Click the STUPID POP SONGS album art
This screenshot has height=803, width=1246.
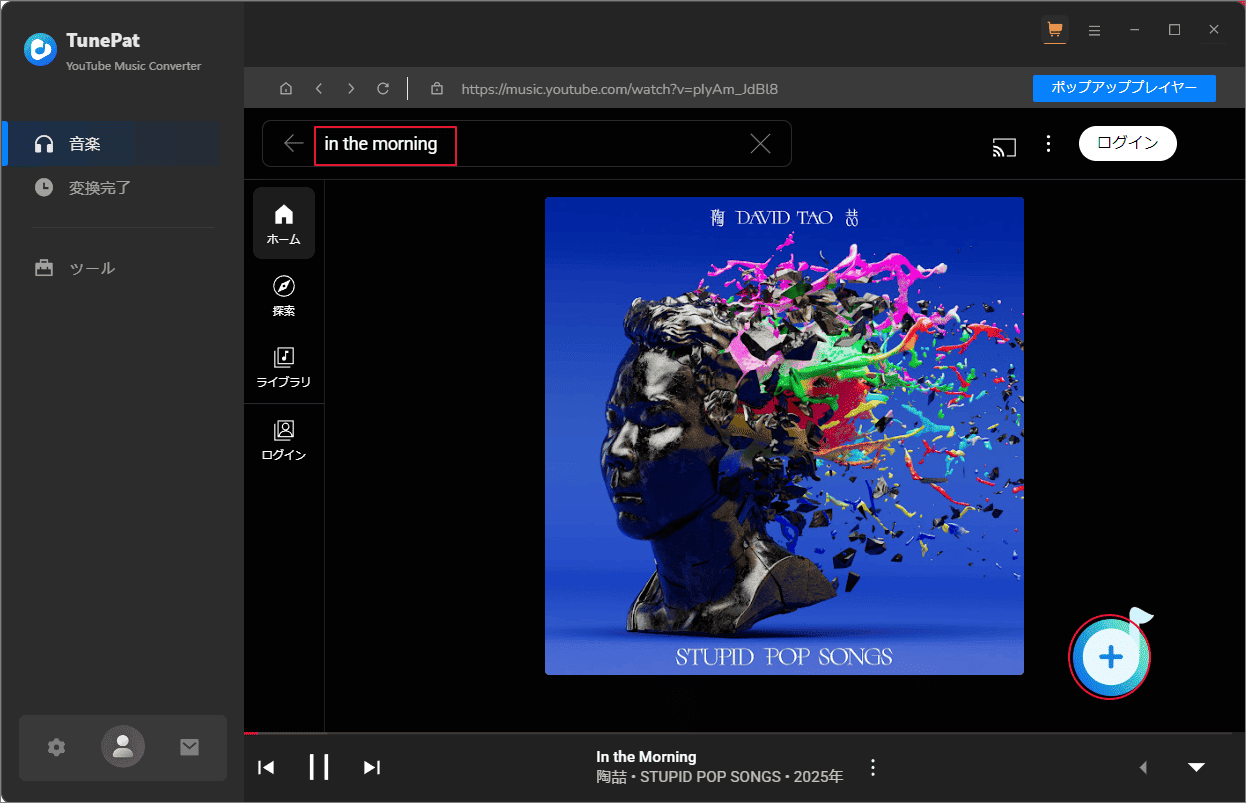point(784,436)
